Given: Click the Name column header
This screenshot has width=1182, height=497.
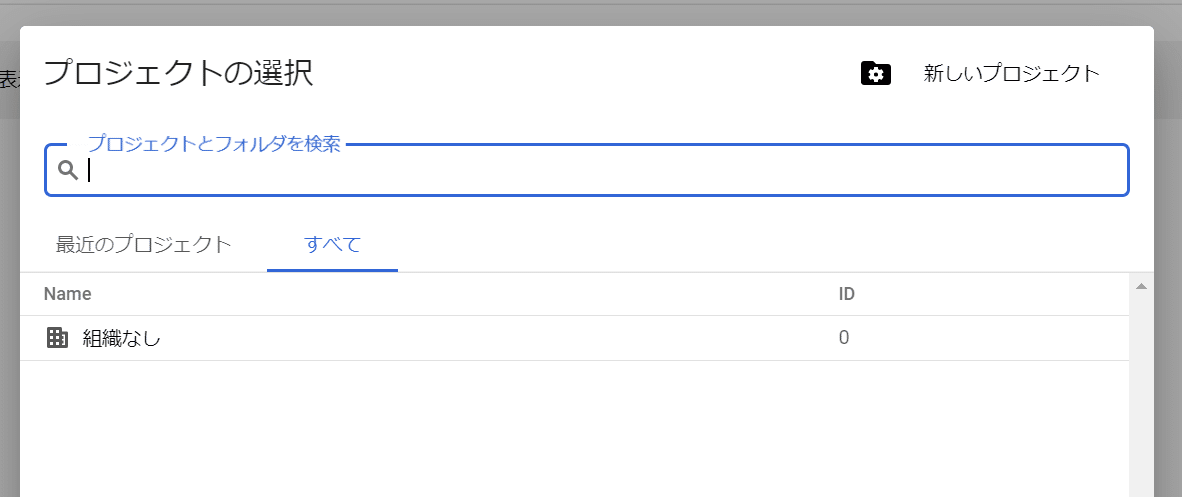Looking at the screenshot, I should (68, 294).
